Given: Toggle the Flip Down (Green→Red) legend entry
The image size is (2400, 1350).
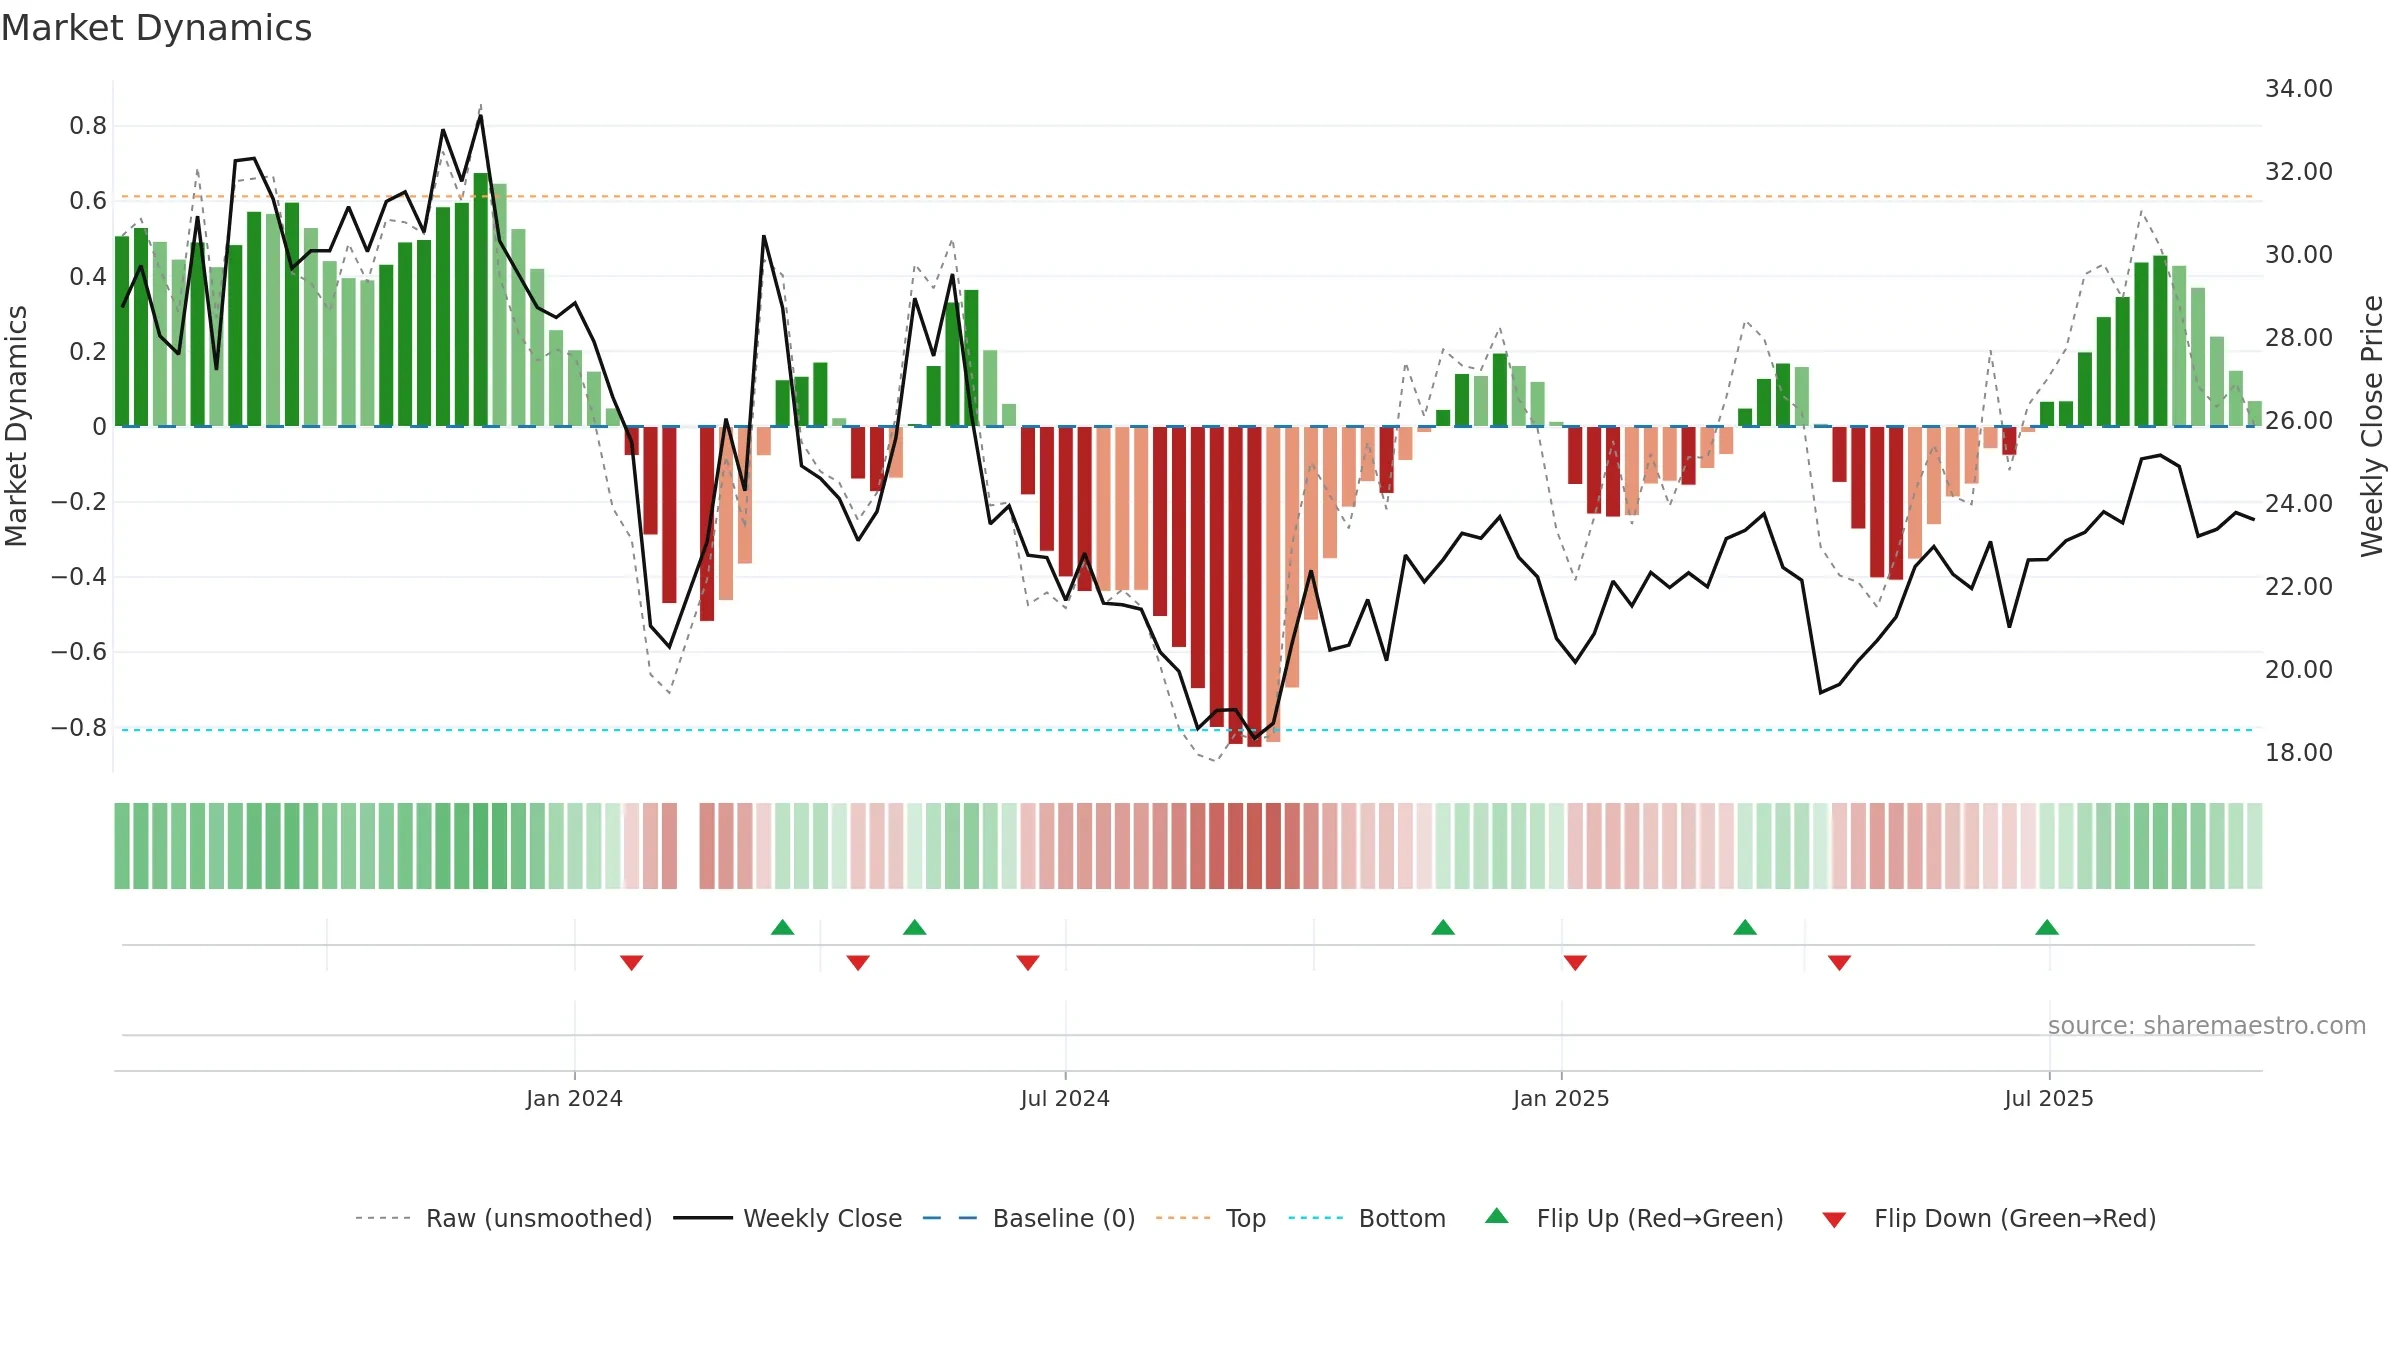Looking at the screenshot, I should click(1988, 1218).
